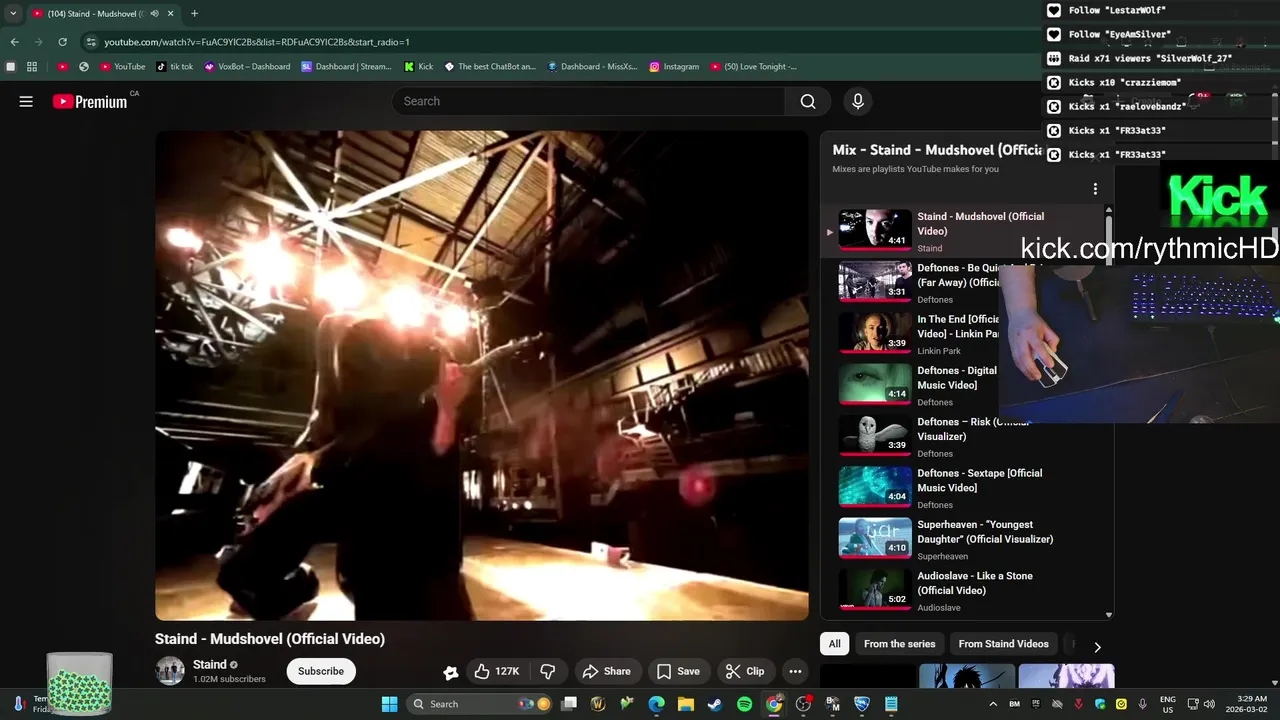
Task: Select the All filter chip
Action: tap(834, 644)
